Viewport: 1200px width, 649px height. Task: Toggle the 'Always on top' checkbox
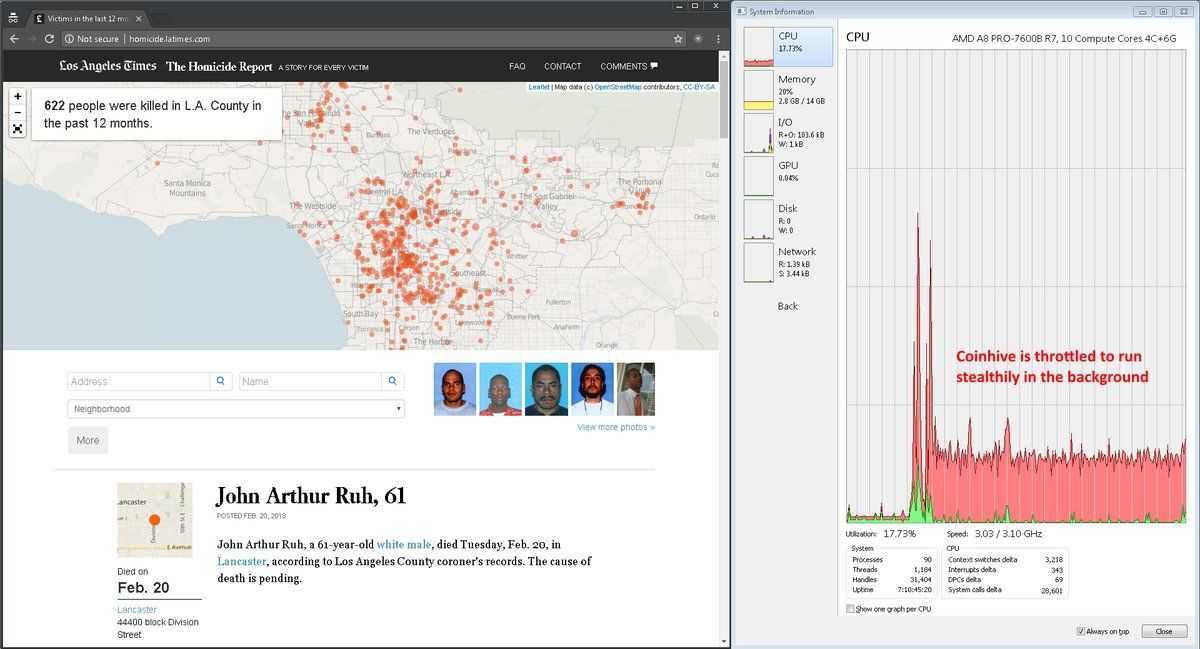[x=1081, y=631]
